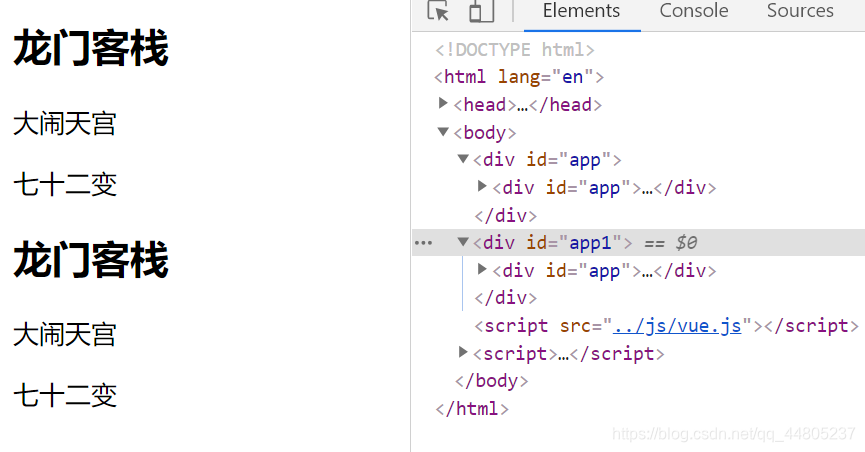The height and width of the screenshot is (452, 865).
Task: Click the second 大闹天宫 paragraph
Action: [x=65, y=335]
